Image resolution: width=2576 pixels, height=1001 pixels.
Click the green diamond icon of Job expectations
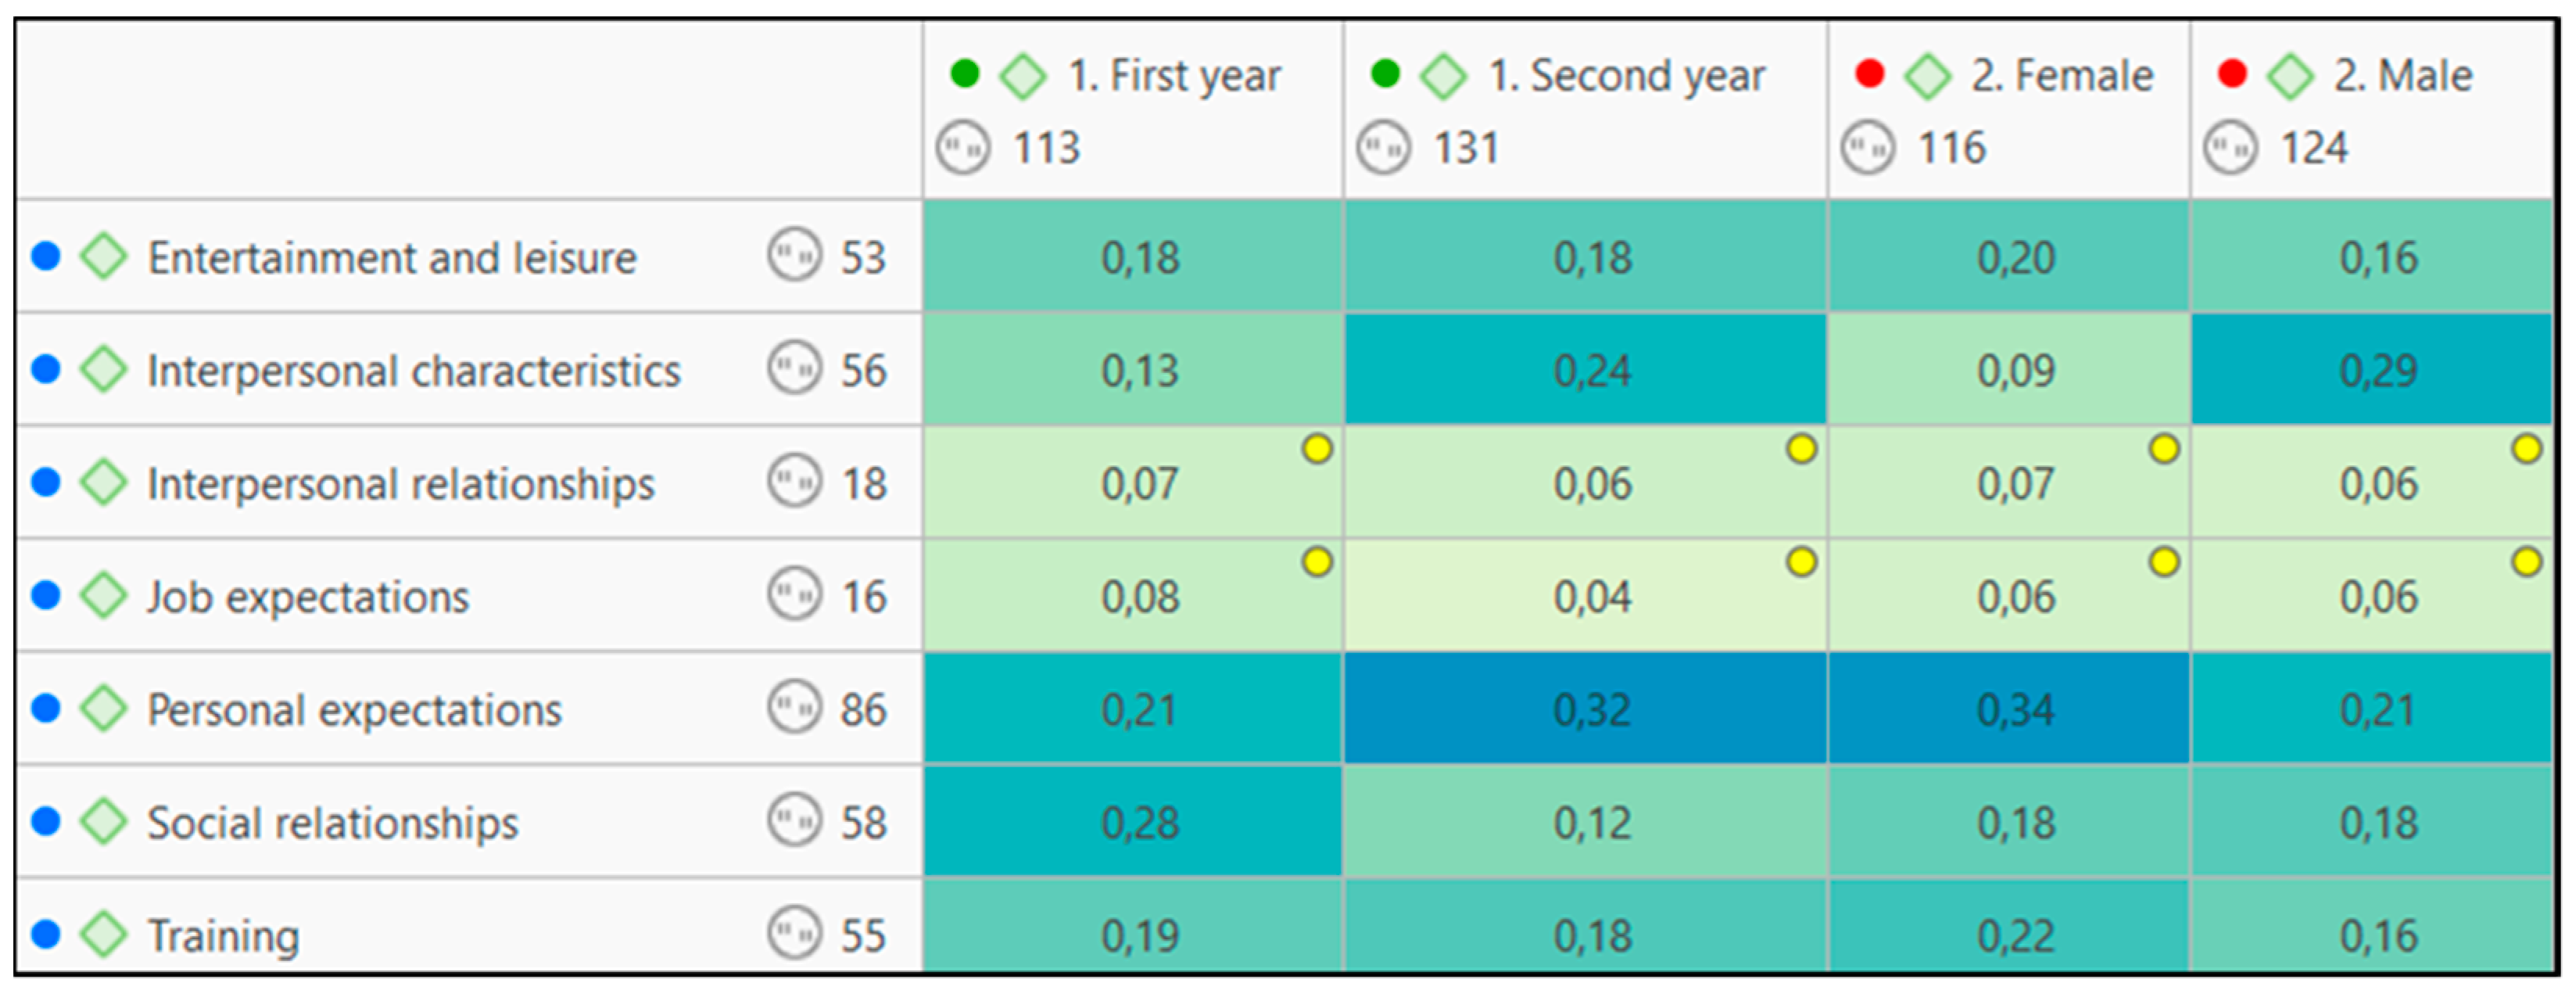click(x=104, y=596)
